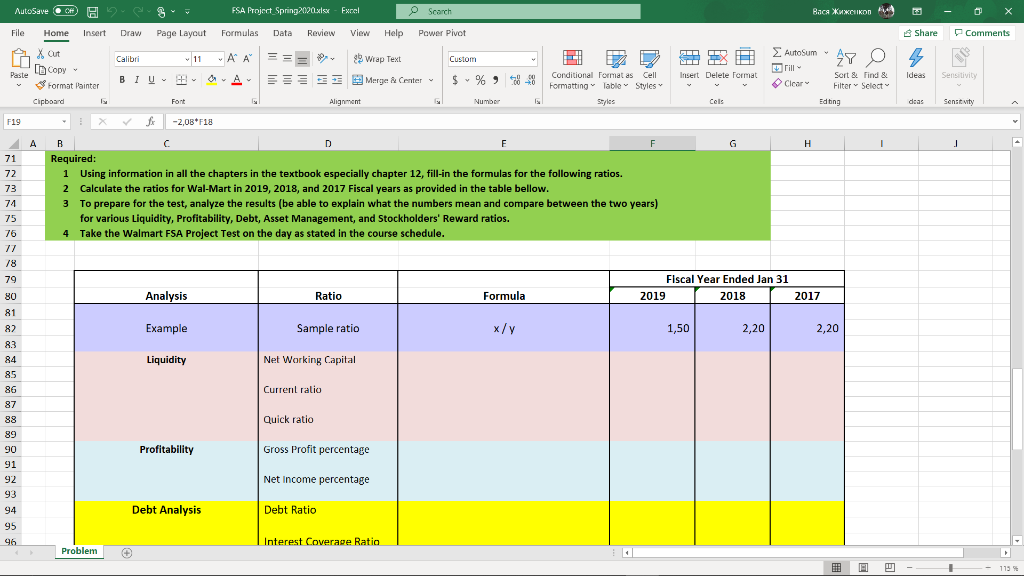Toggle Wrap Text

tap(377, 59)
